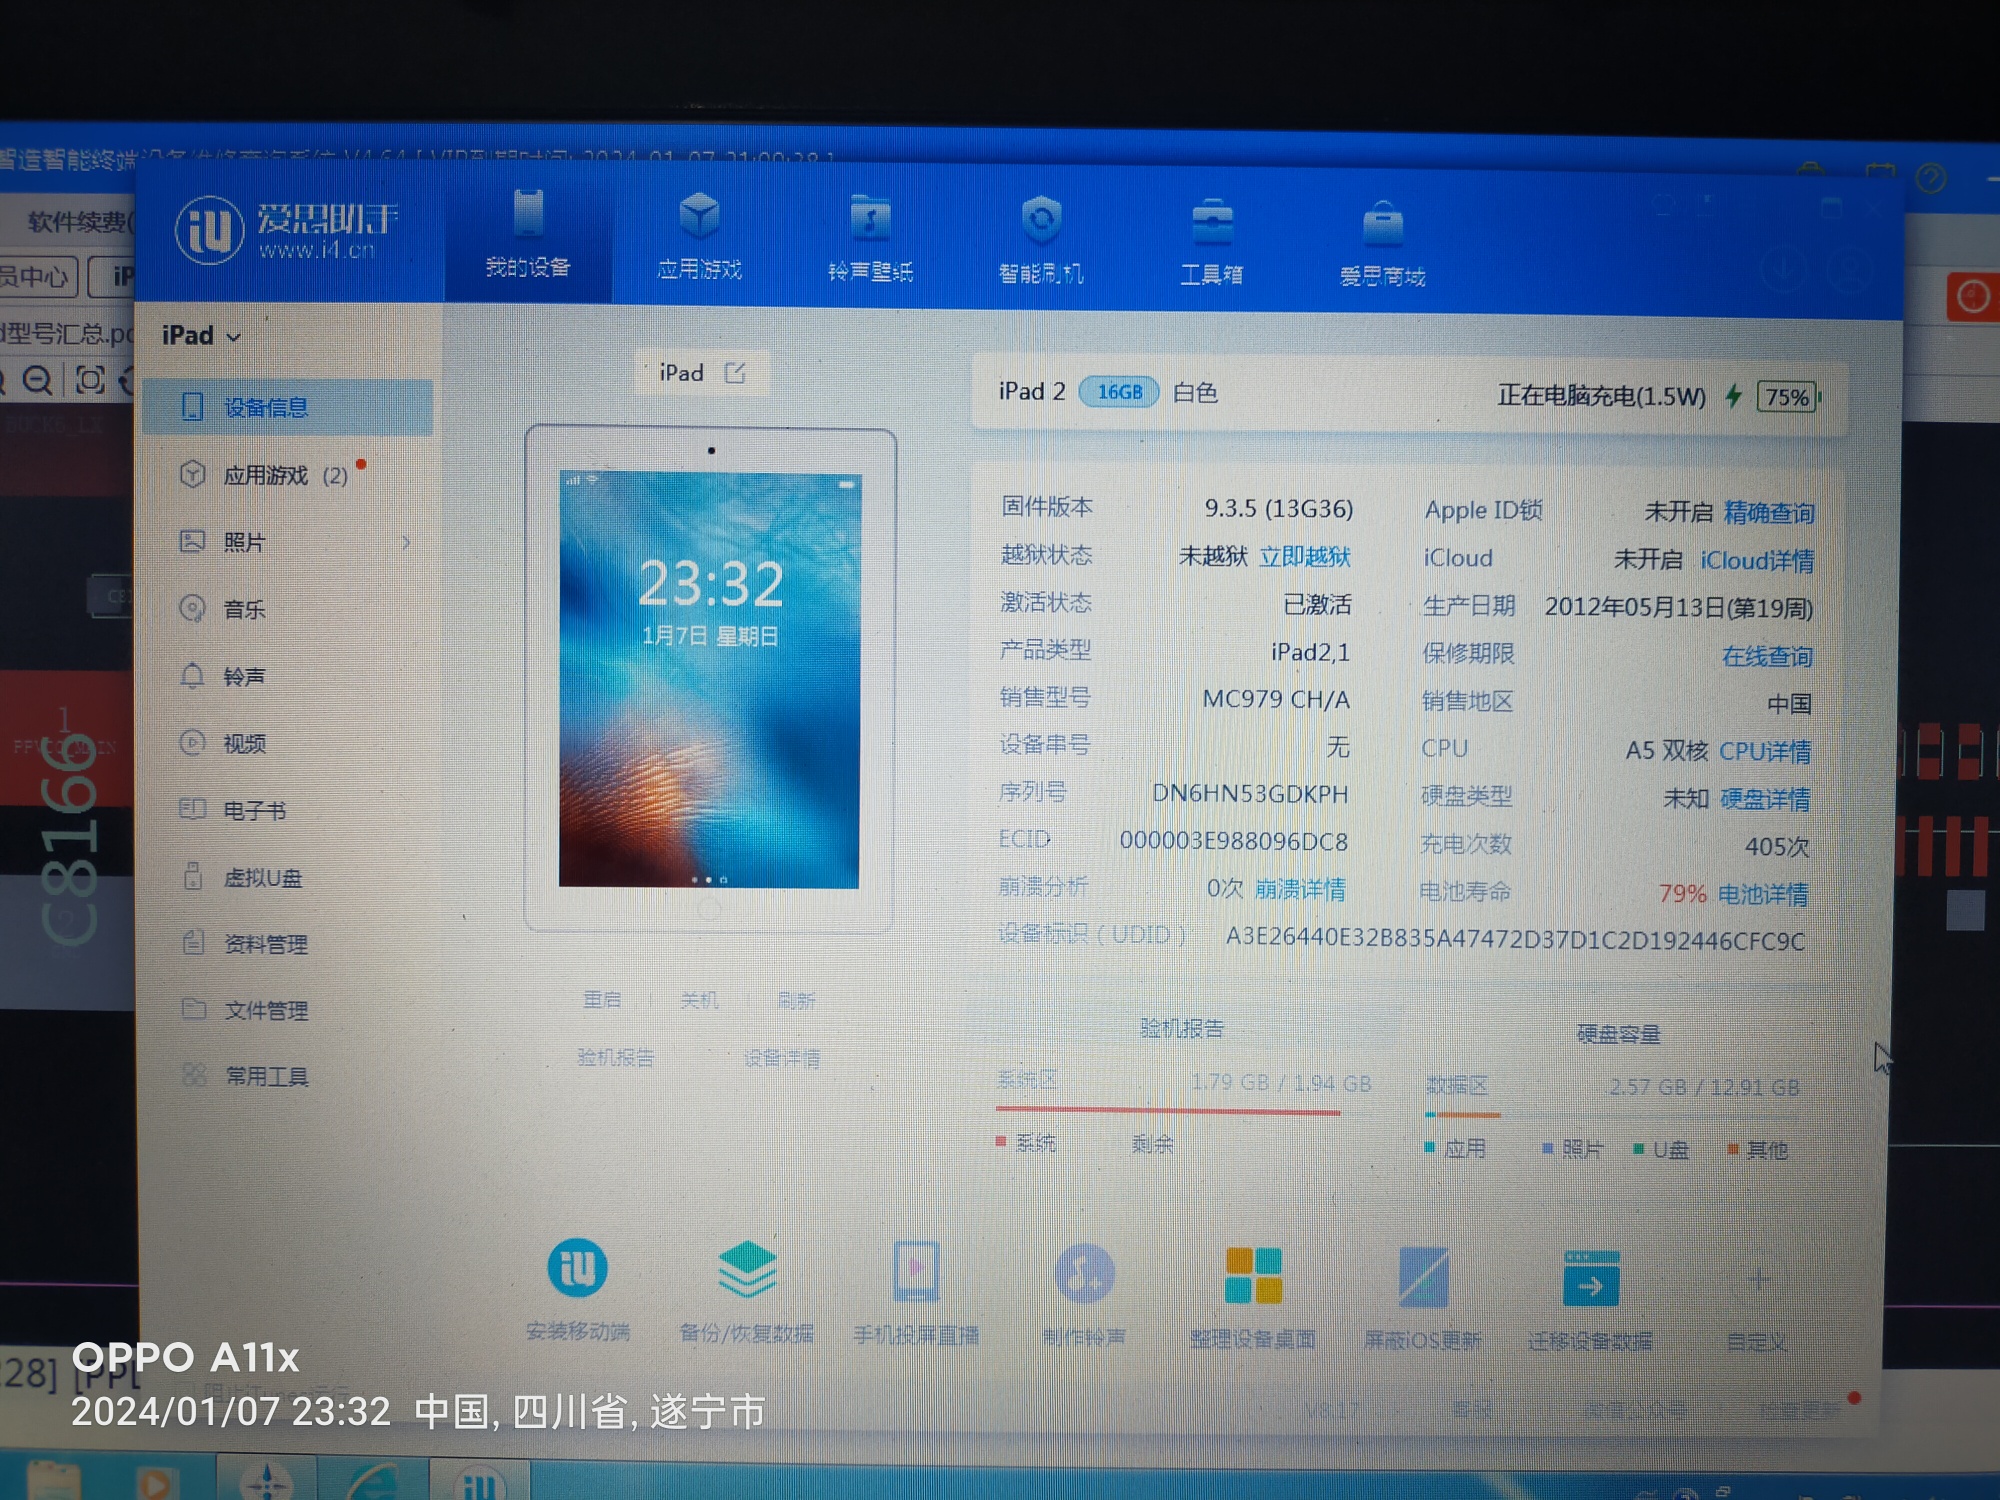2000x1500 pixels.
Task: Open the 铃声壁纸 tab
Action: (870, 239)
